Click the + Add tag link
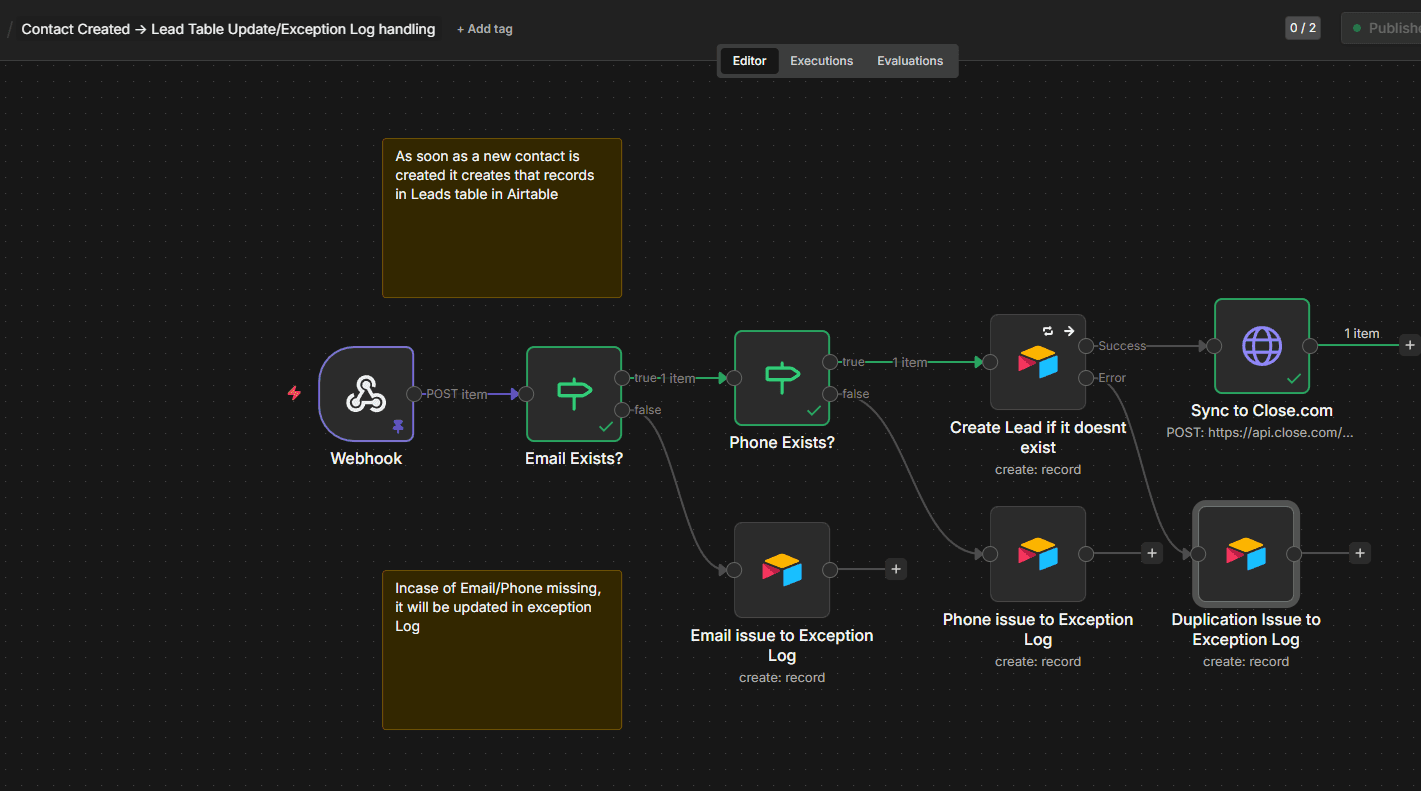Screen dimensions: 1421x791 pos(485,29)
